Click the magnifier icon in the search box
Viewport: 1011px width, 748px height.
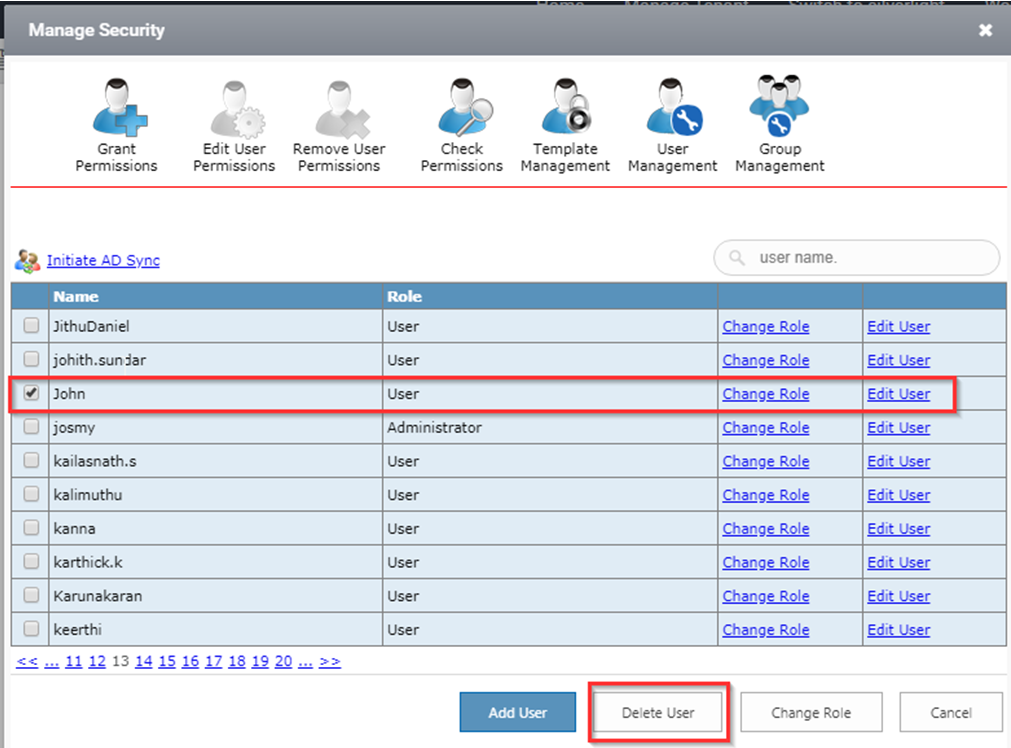click(x=736, y=258)
